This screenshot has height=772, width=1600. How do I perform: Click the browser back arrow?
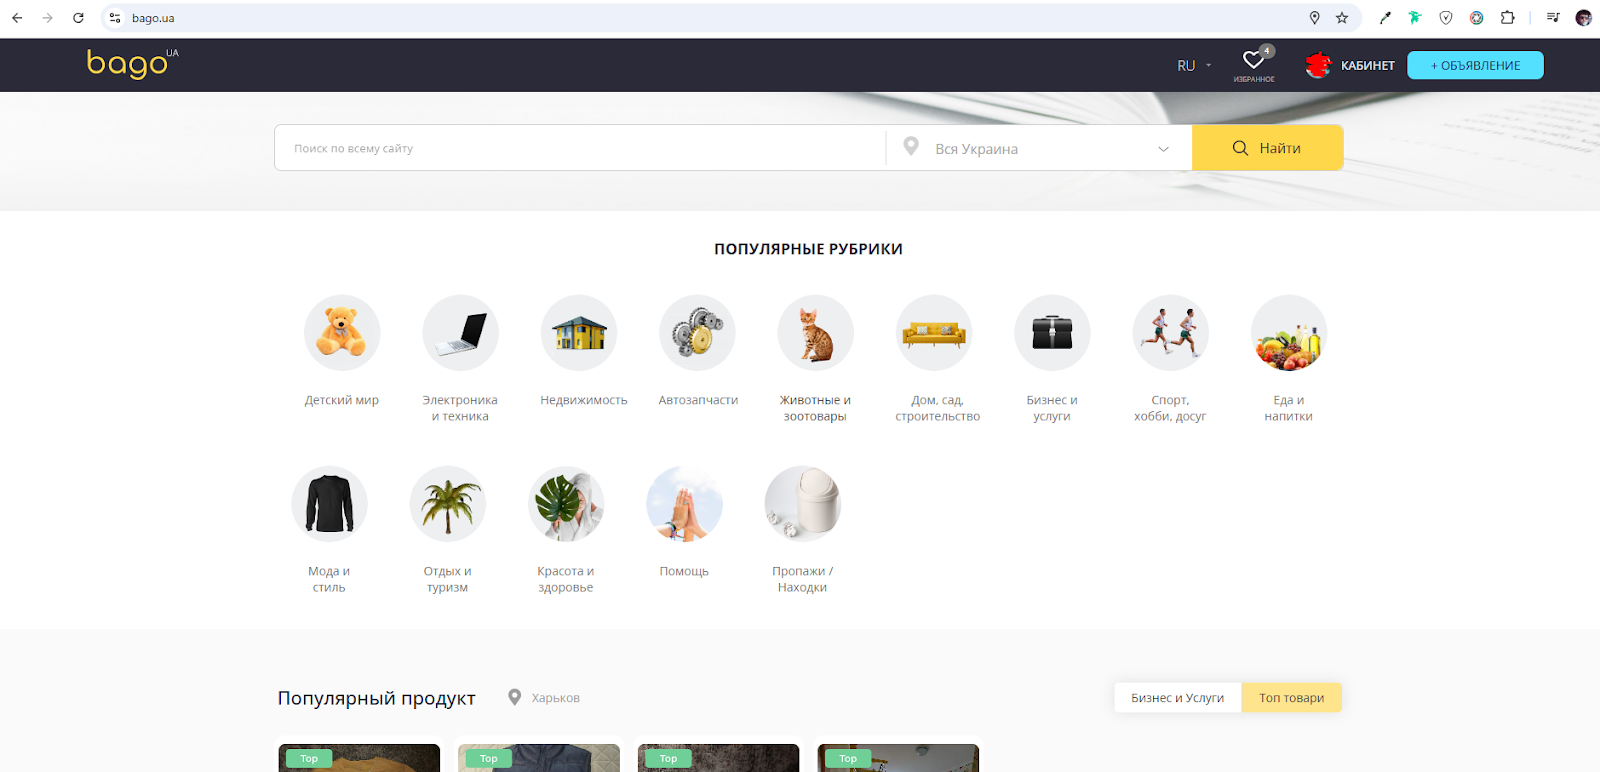tap(17, 18)
